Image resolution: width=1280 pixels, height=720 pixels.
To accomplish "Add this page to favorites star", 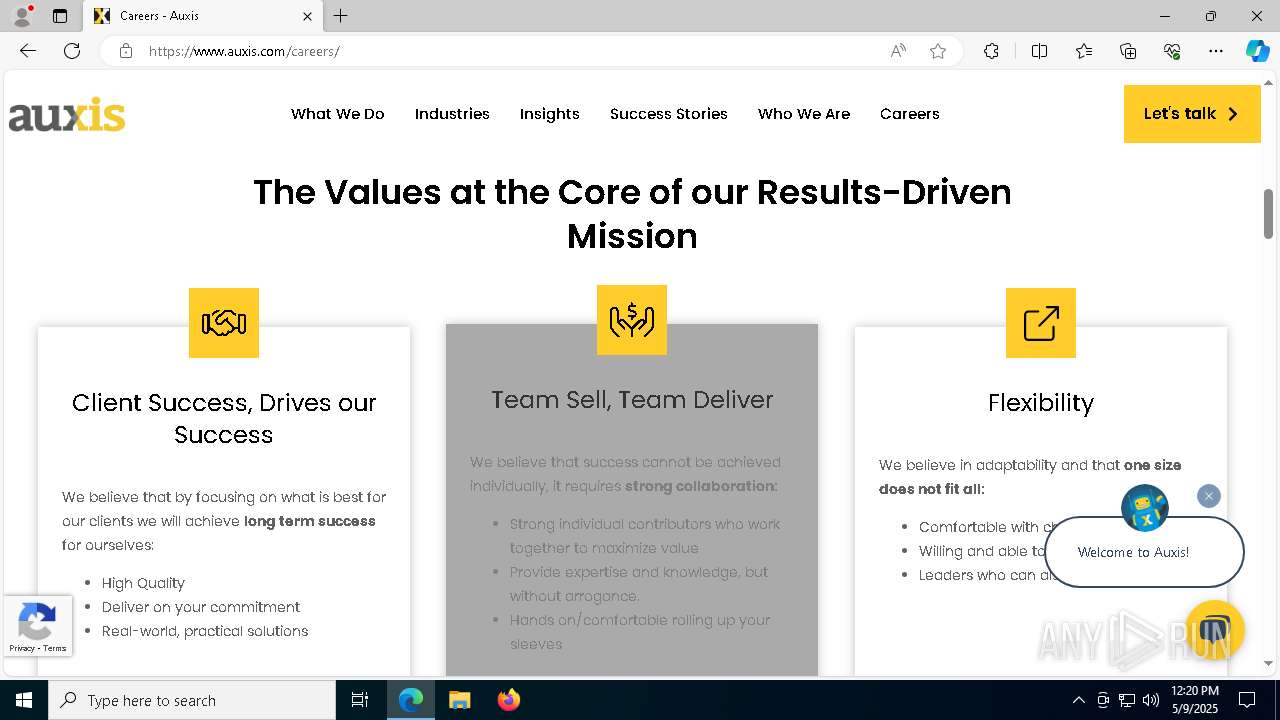I will [x=938, y=51].
